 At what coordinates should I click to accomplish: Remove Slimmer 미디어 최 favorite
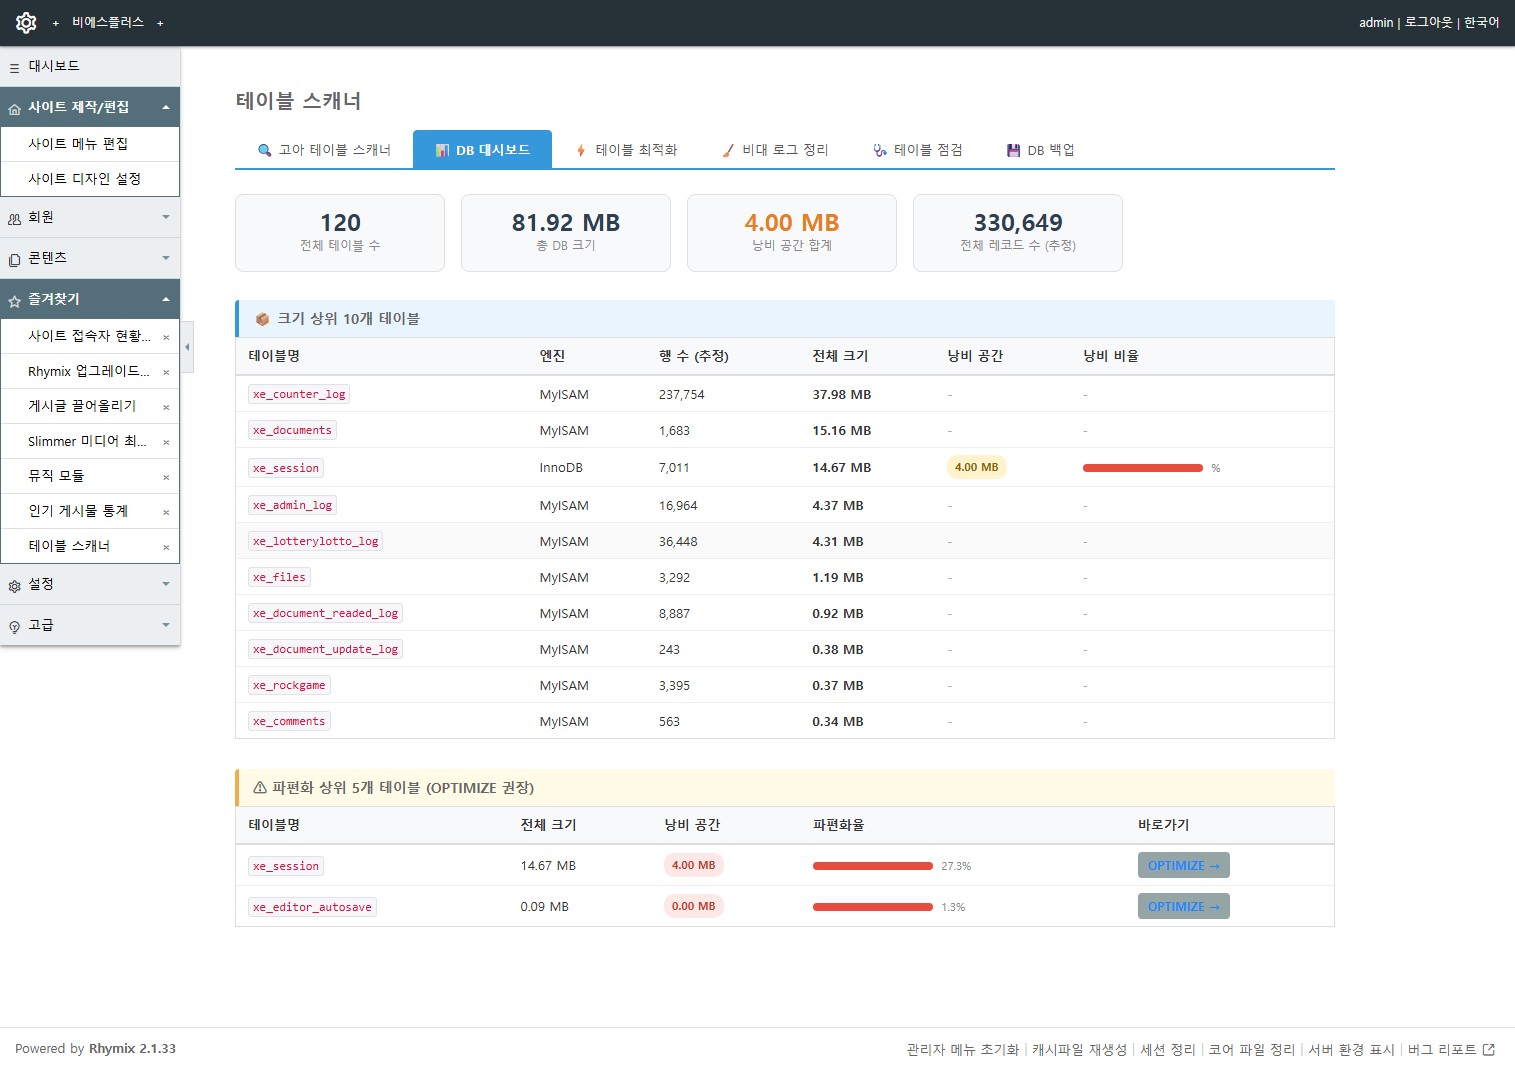click(x=166, y=442)
